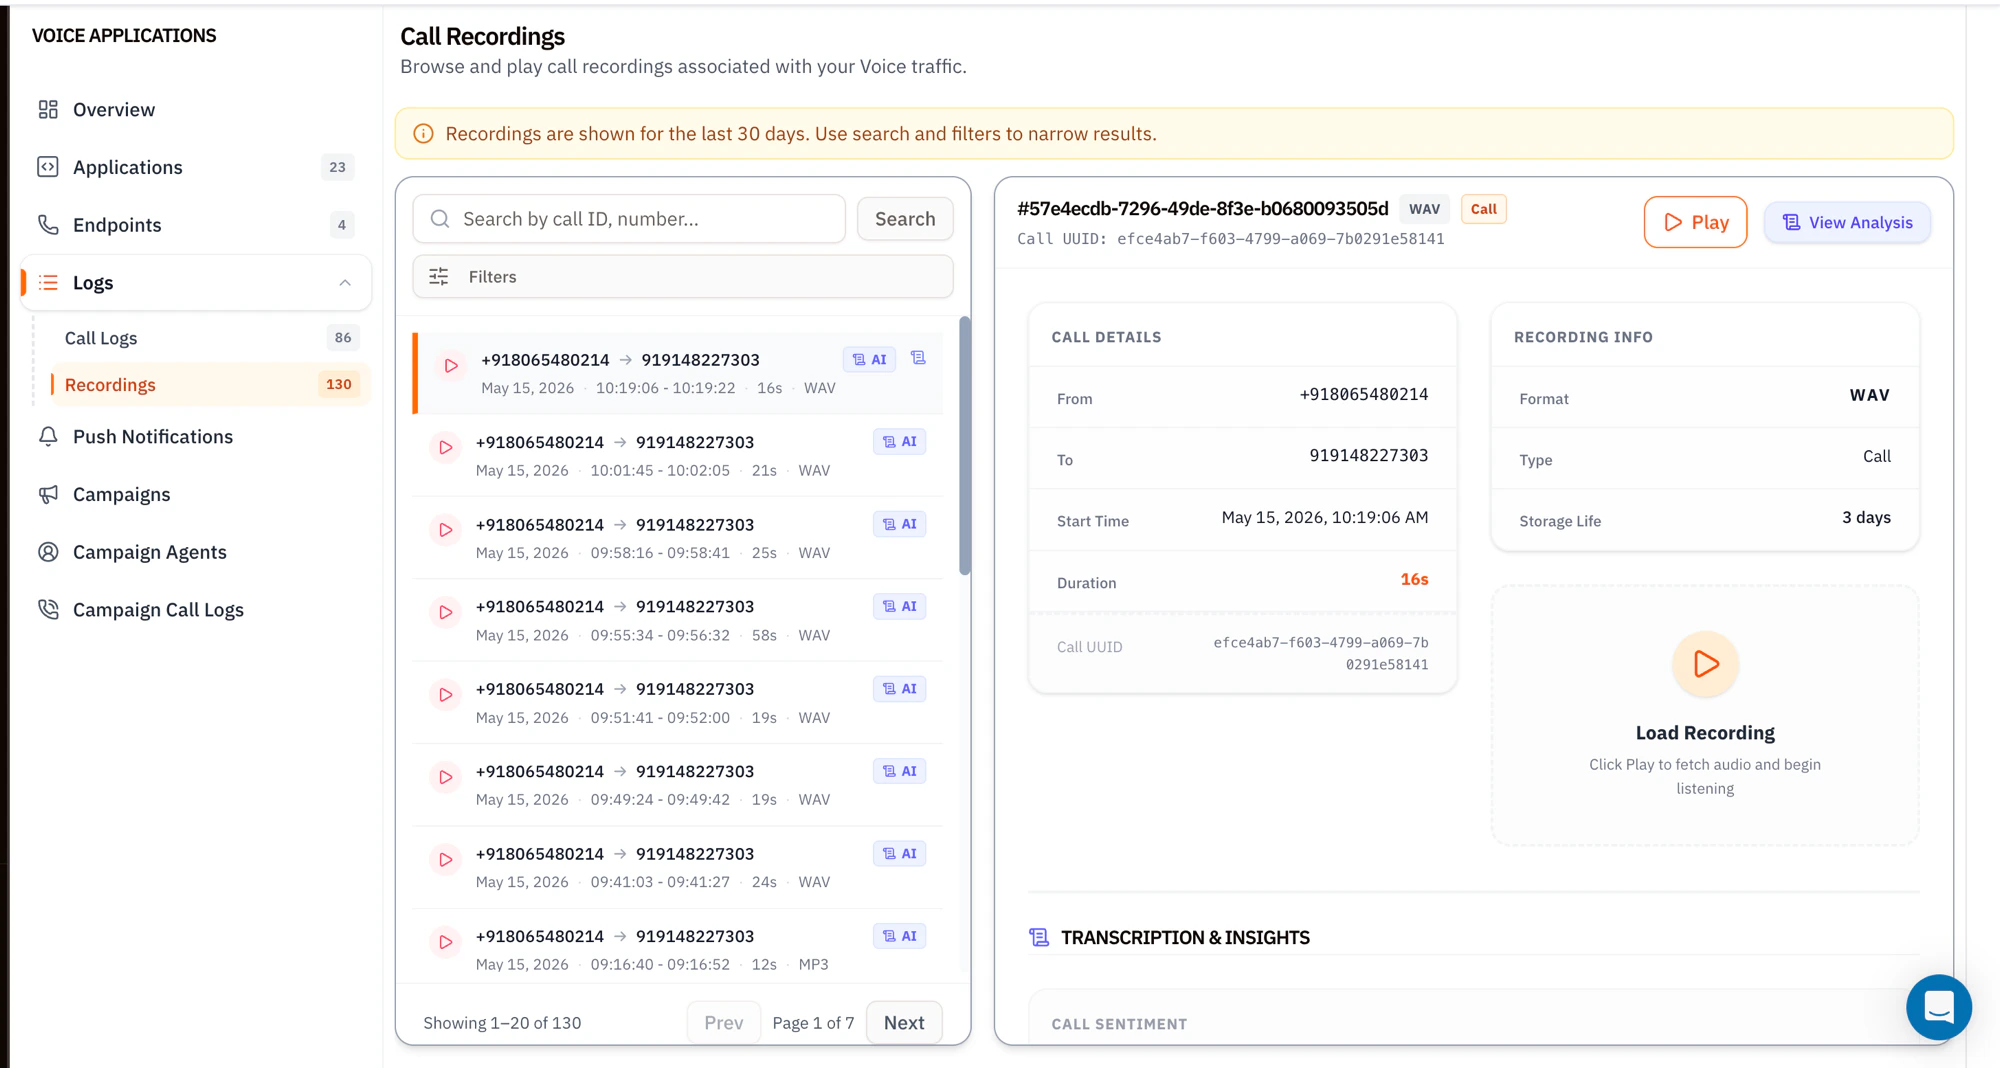
Task: Click the WAV format tag in header
Action: tap(1425, 209)
